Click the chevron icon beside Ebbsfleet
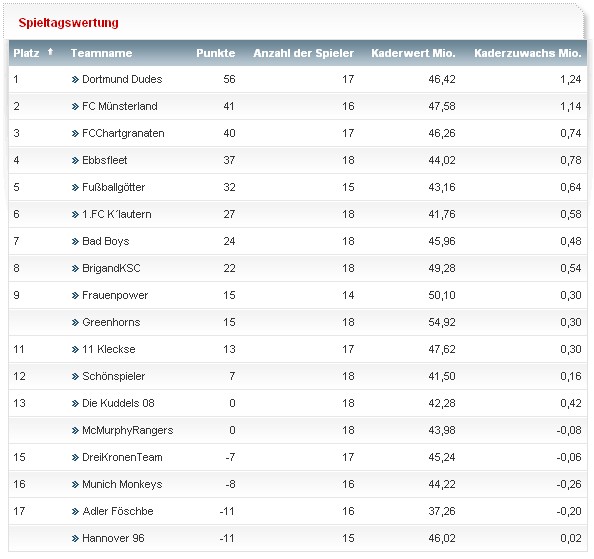The height and width of the screenshot is (559, 594). tap(75, 160)
